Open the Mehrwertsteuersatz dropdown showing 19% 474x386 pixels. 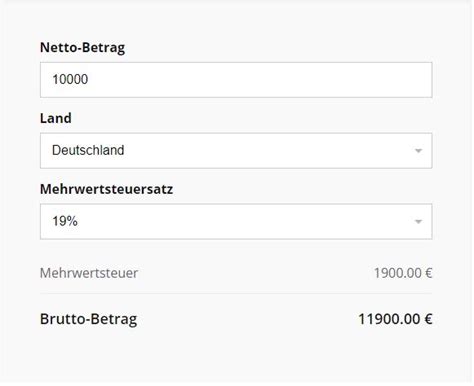[x=236, y=222]
